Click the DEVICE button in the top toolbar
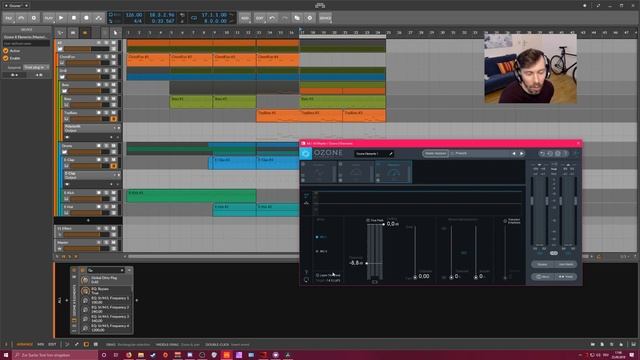640x360 pixels. pyautogui.click(x=325, y=18)
